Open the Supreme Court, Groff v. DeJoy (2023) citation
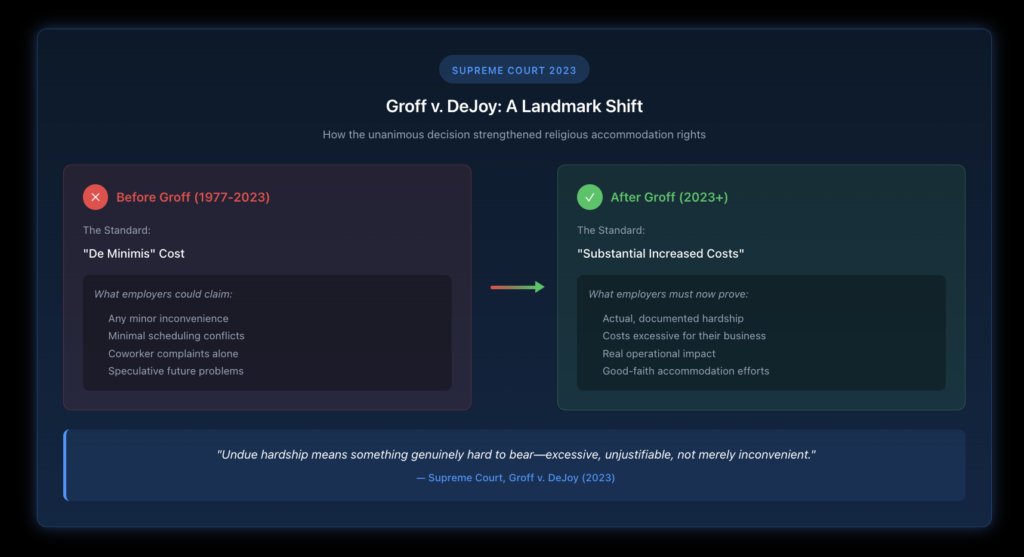This screenshot has width=1024, height=557. [515, 478]
